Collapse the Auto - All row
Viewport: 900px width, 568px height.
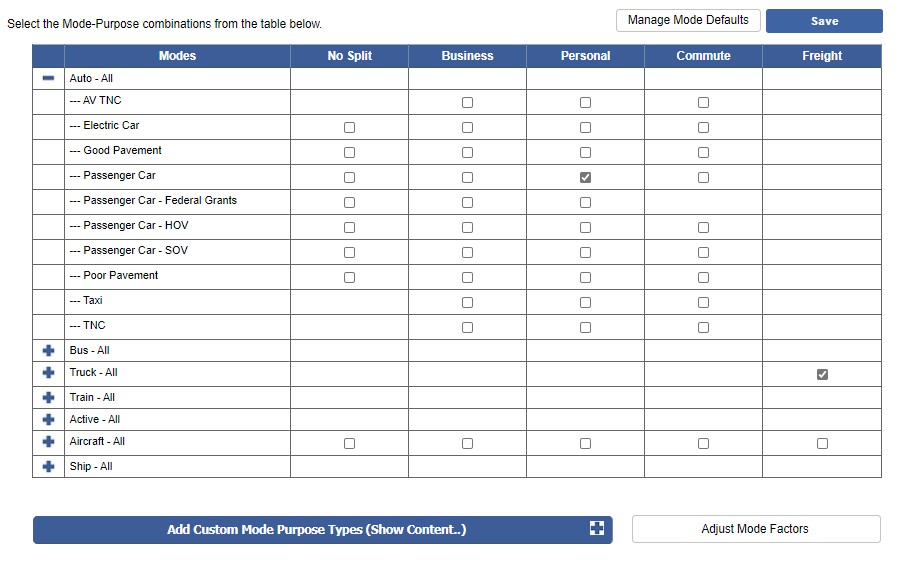[x=48, y=78]
